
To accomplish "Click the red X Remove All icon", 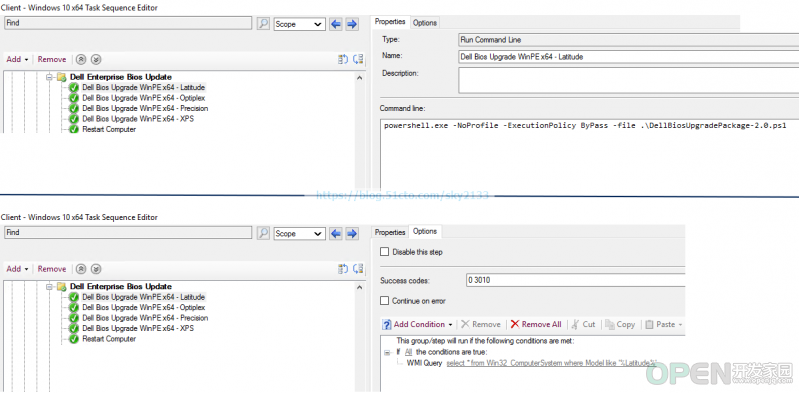I will pyautogui.click(x=515, y=324).
